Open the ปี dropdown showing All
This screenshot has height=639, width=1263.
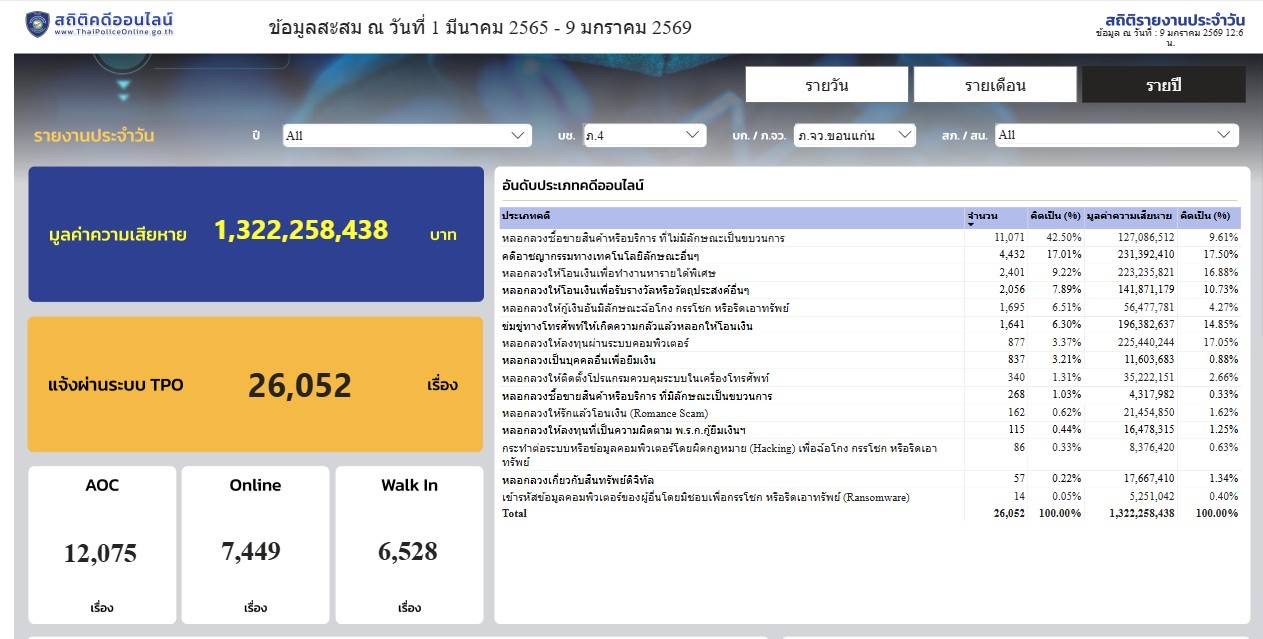(x=406, y=135)
